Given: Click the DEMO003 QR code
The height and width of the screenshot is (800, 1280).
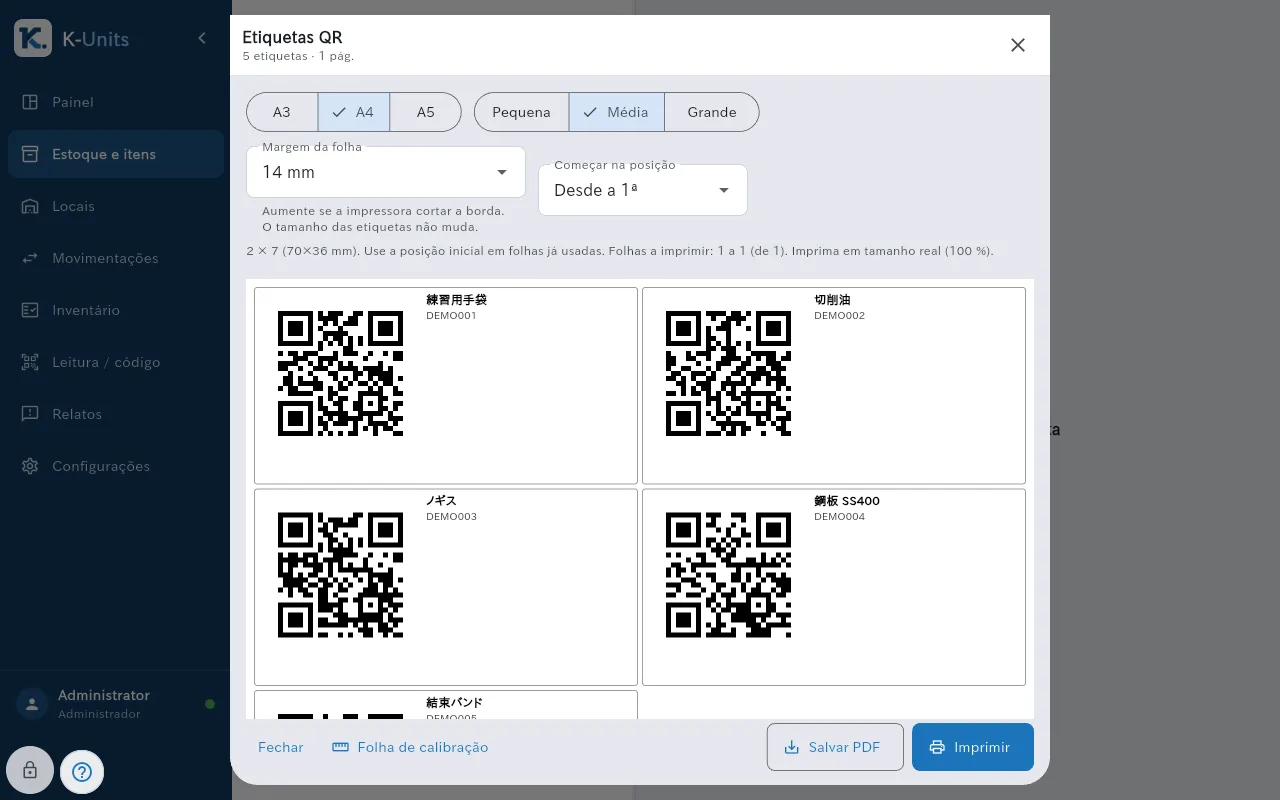Looking at the screenshot, I should [340, 575].
